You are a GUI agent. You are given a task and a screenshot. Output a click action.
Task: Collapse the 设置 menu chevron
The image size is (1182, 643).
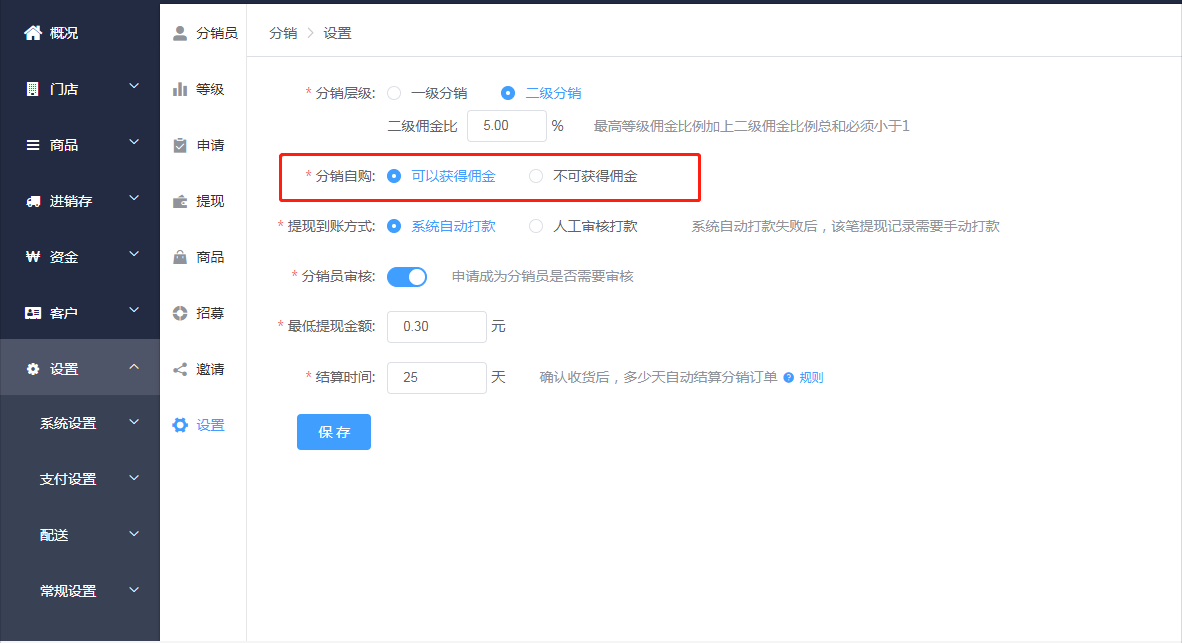click(134, 366)
